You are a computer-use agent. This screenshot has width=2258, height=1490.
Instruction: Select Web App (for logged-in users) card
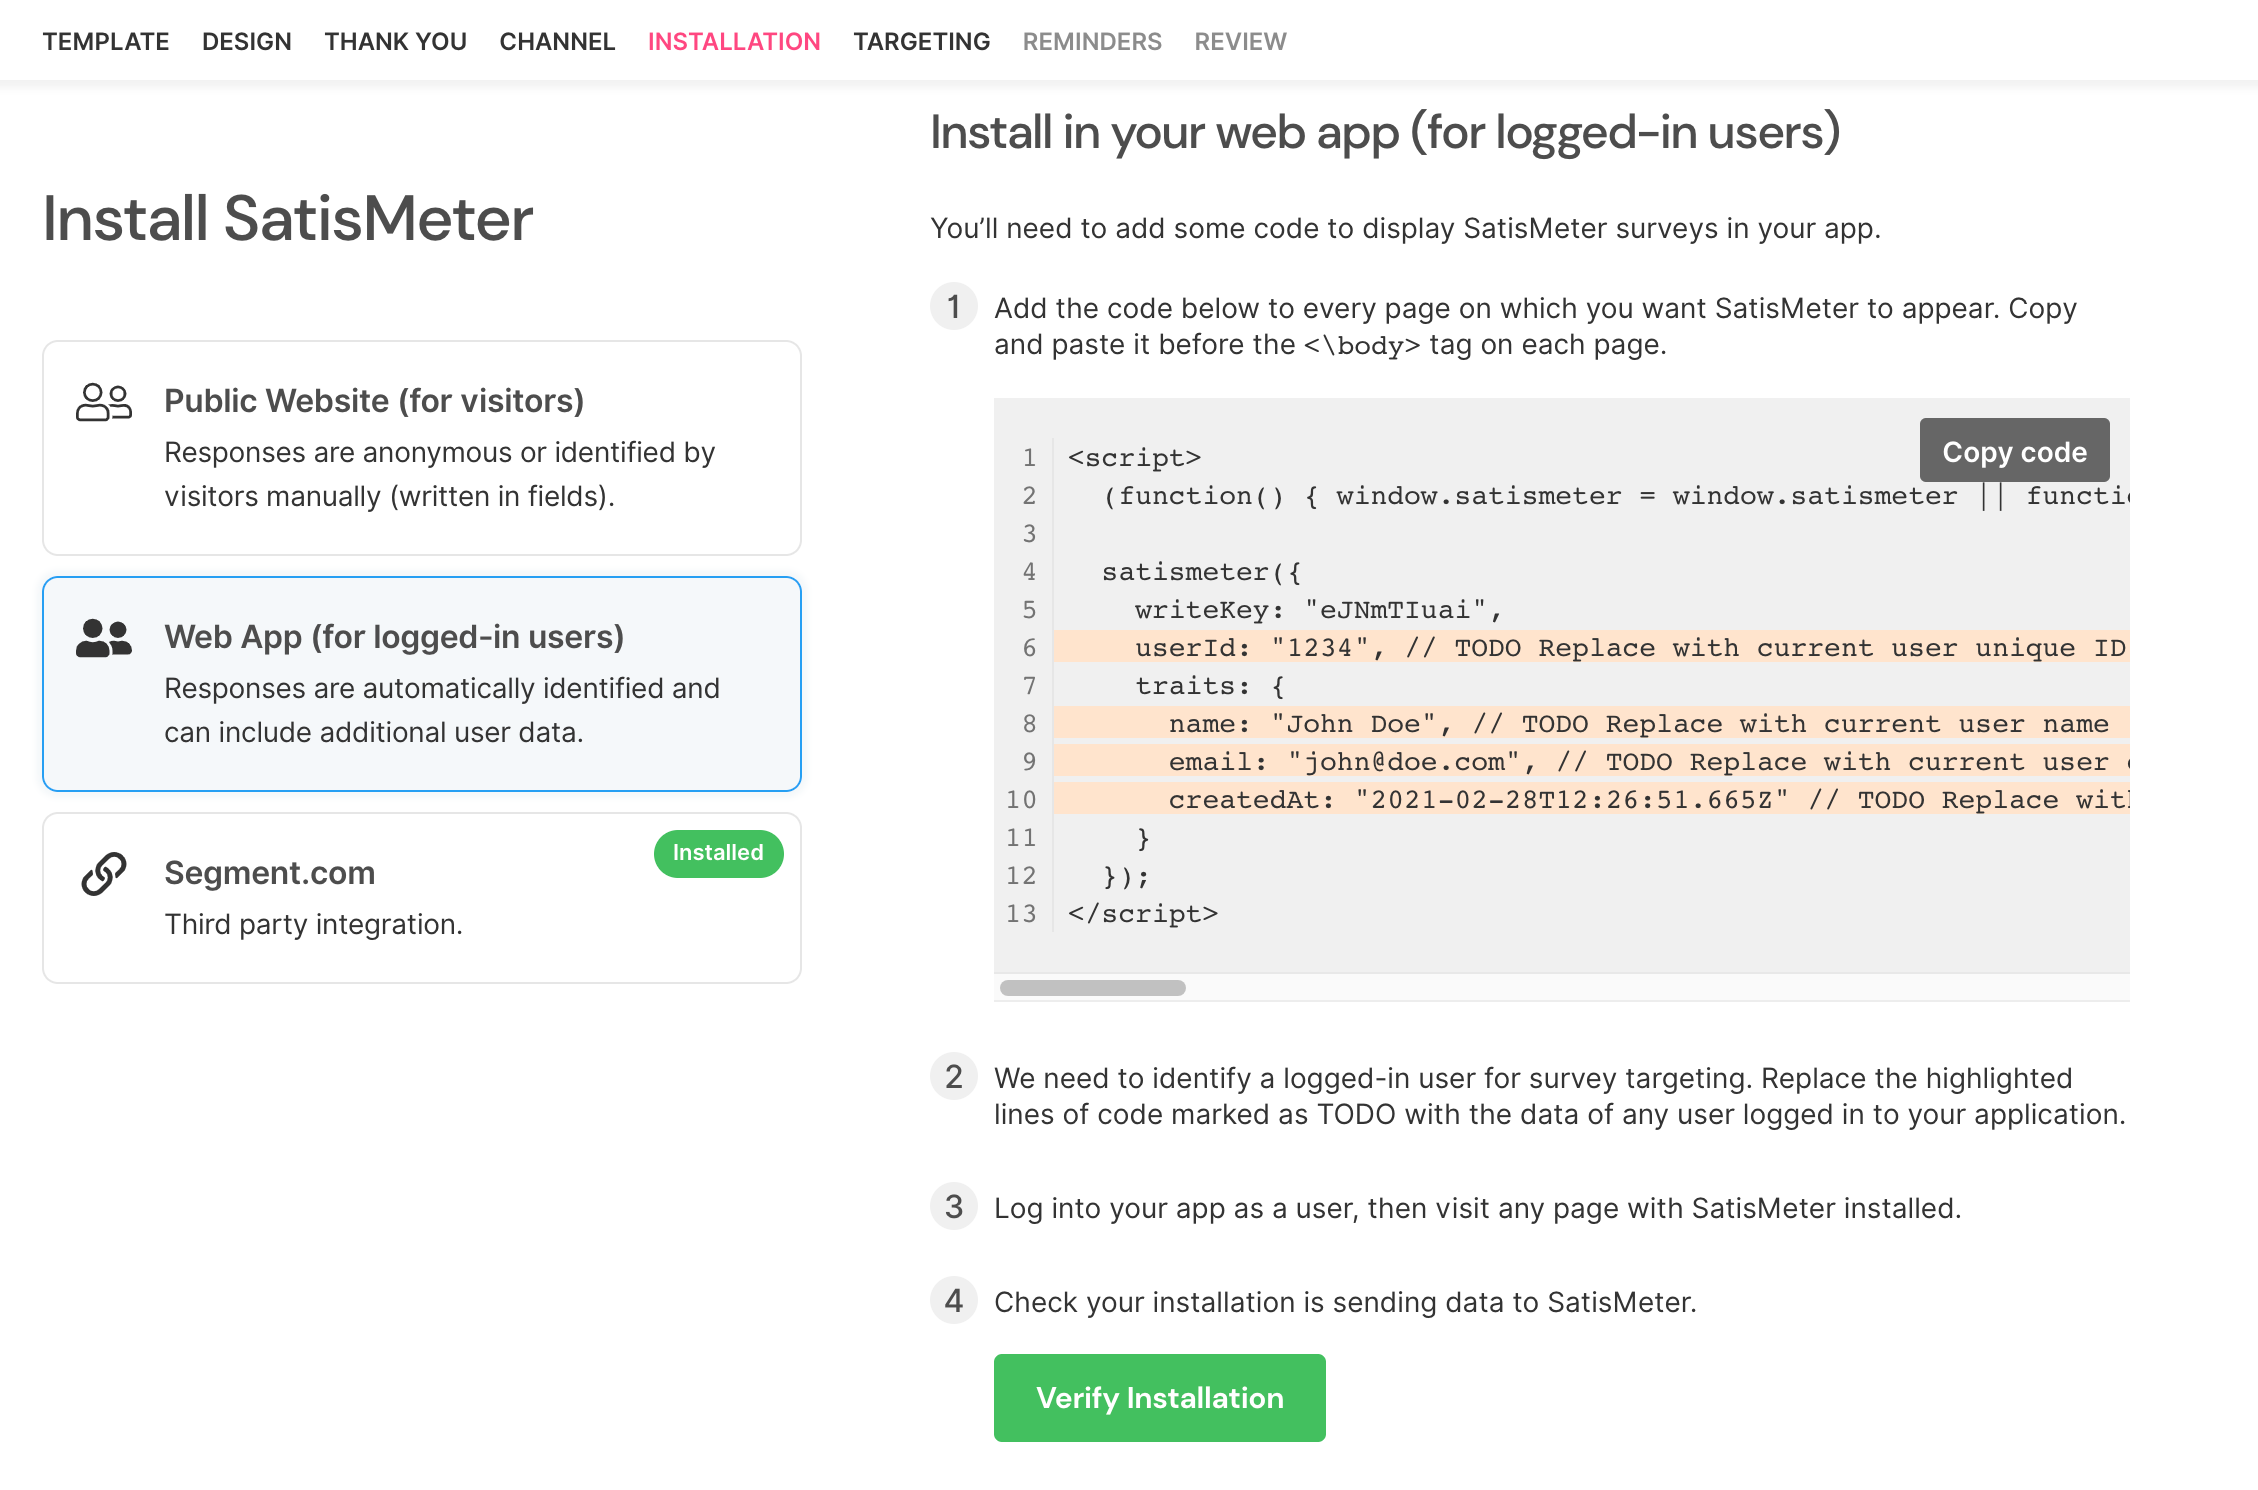[422, 684]
